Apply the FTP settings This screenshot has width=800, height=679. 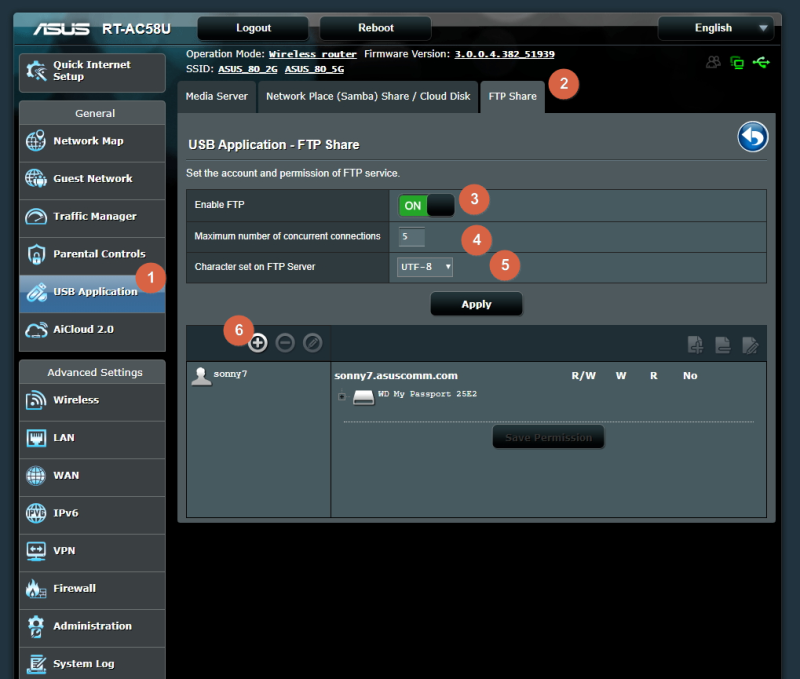(477, 304)
